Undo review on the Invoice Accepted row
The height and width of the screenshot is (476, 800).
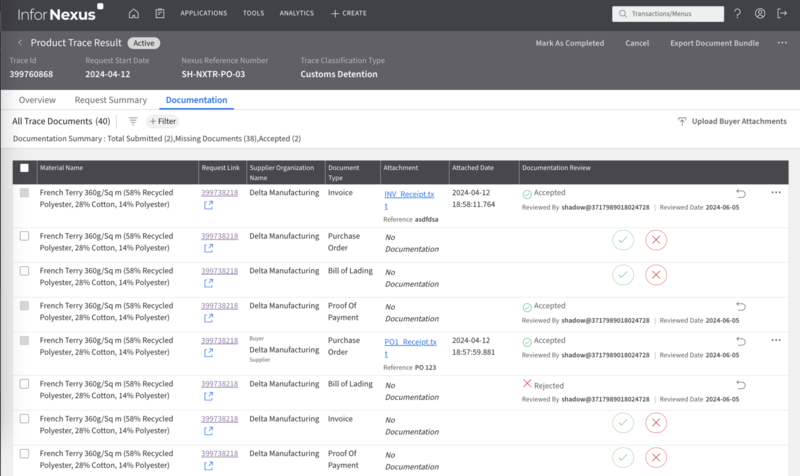point(741,193)
